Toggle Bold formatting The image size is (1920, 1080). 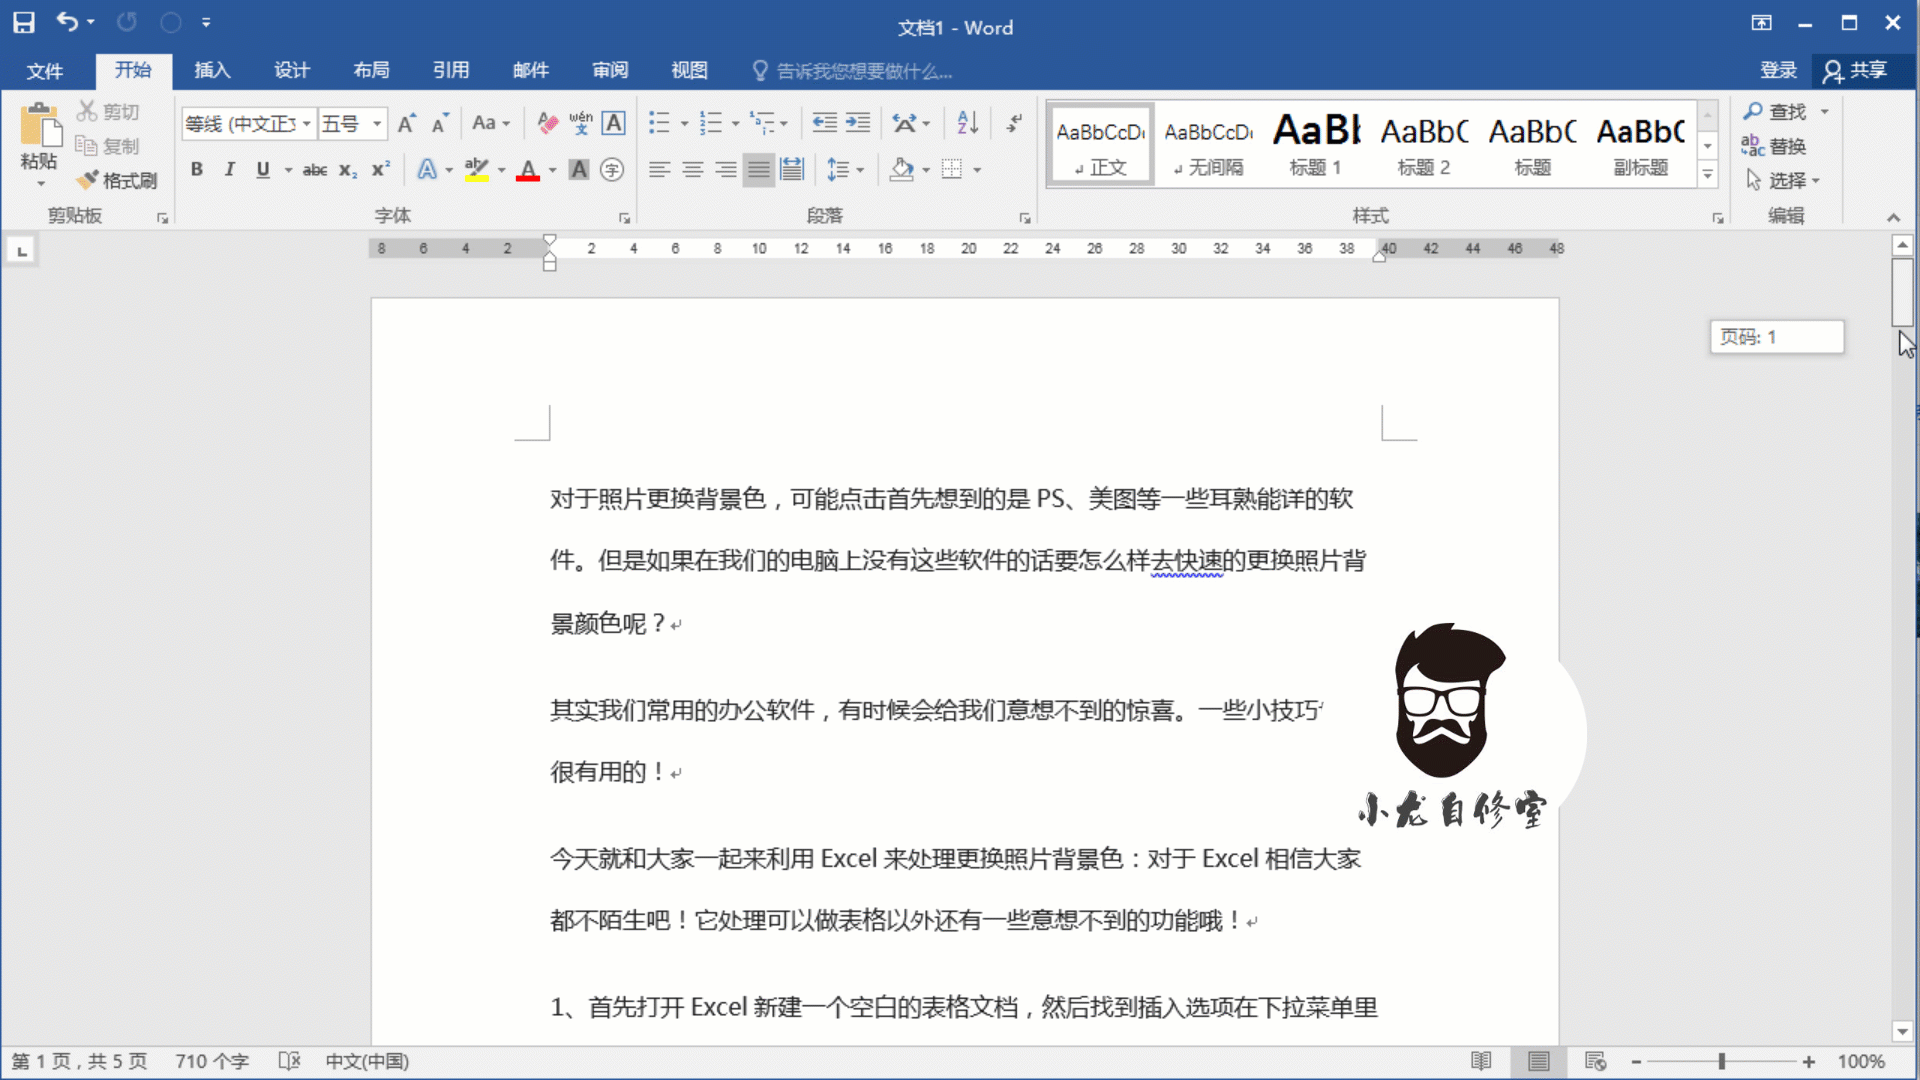pyautogui.click(x=197, y=170)
